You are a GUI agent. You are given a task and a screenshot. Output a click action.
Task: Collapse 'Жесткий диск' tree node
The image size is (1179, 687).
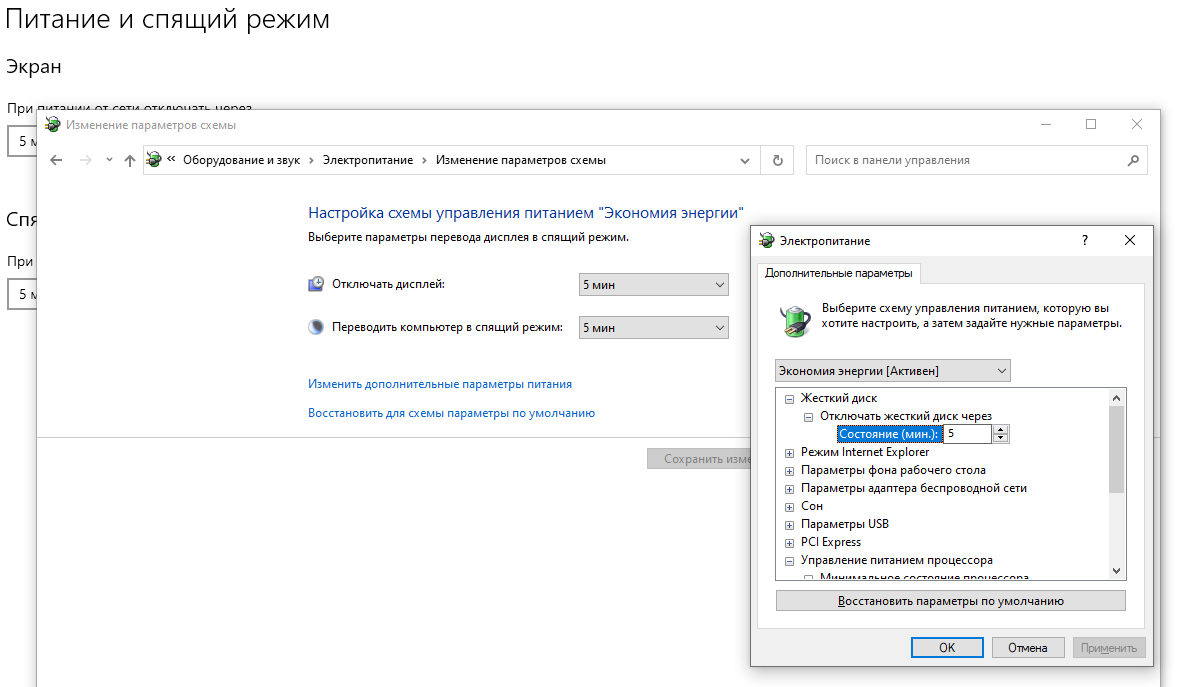(790, 399)
